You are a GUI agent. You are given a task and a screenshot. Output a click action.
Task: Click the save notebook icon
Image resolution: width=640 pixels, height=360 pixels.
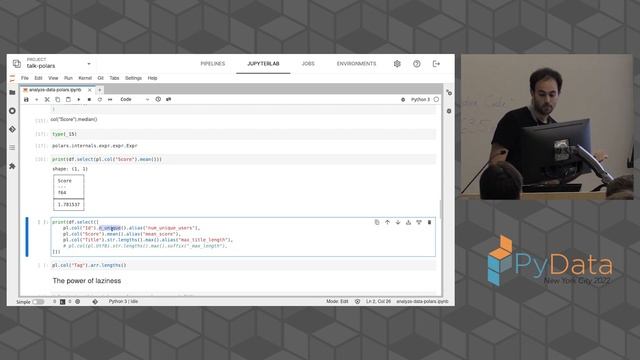click(26, 100)
